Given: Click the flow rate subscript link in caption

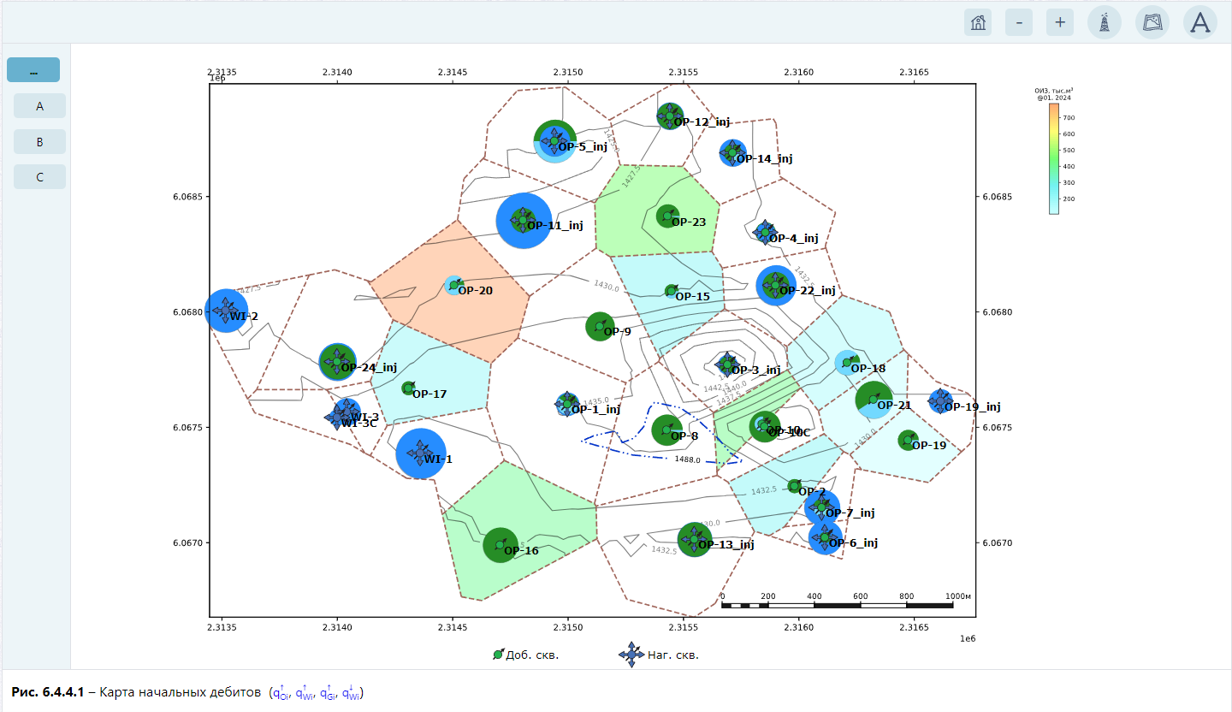Looking at the screenshot, I should click(x=317, y=693).
